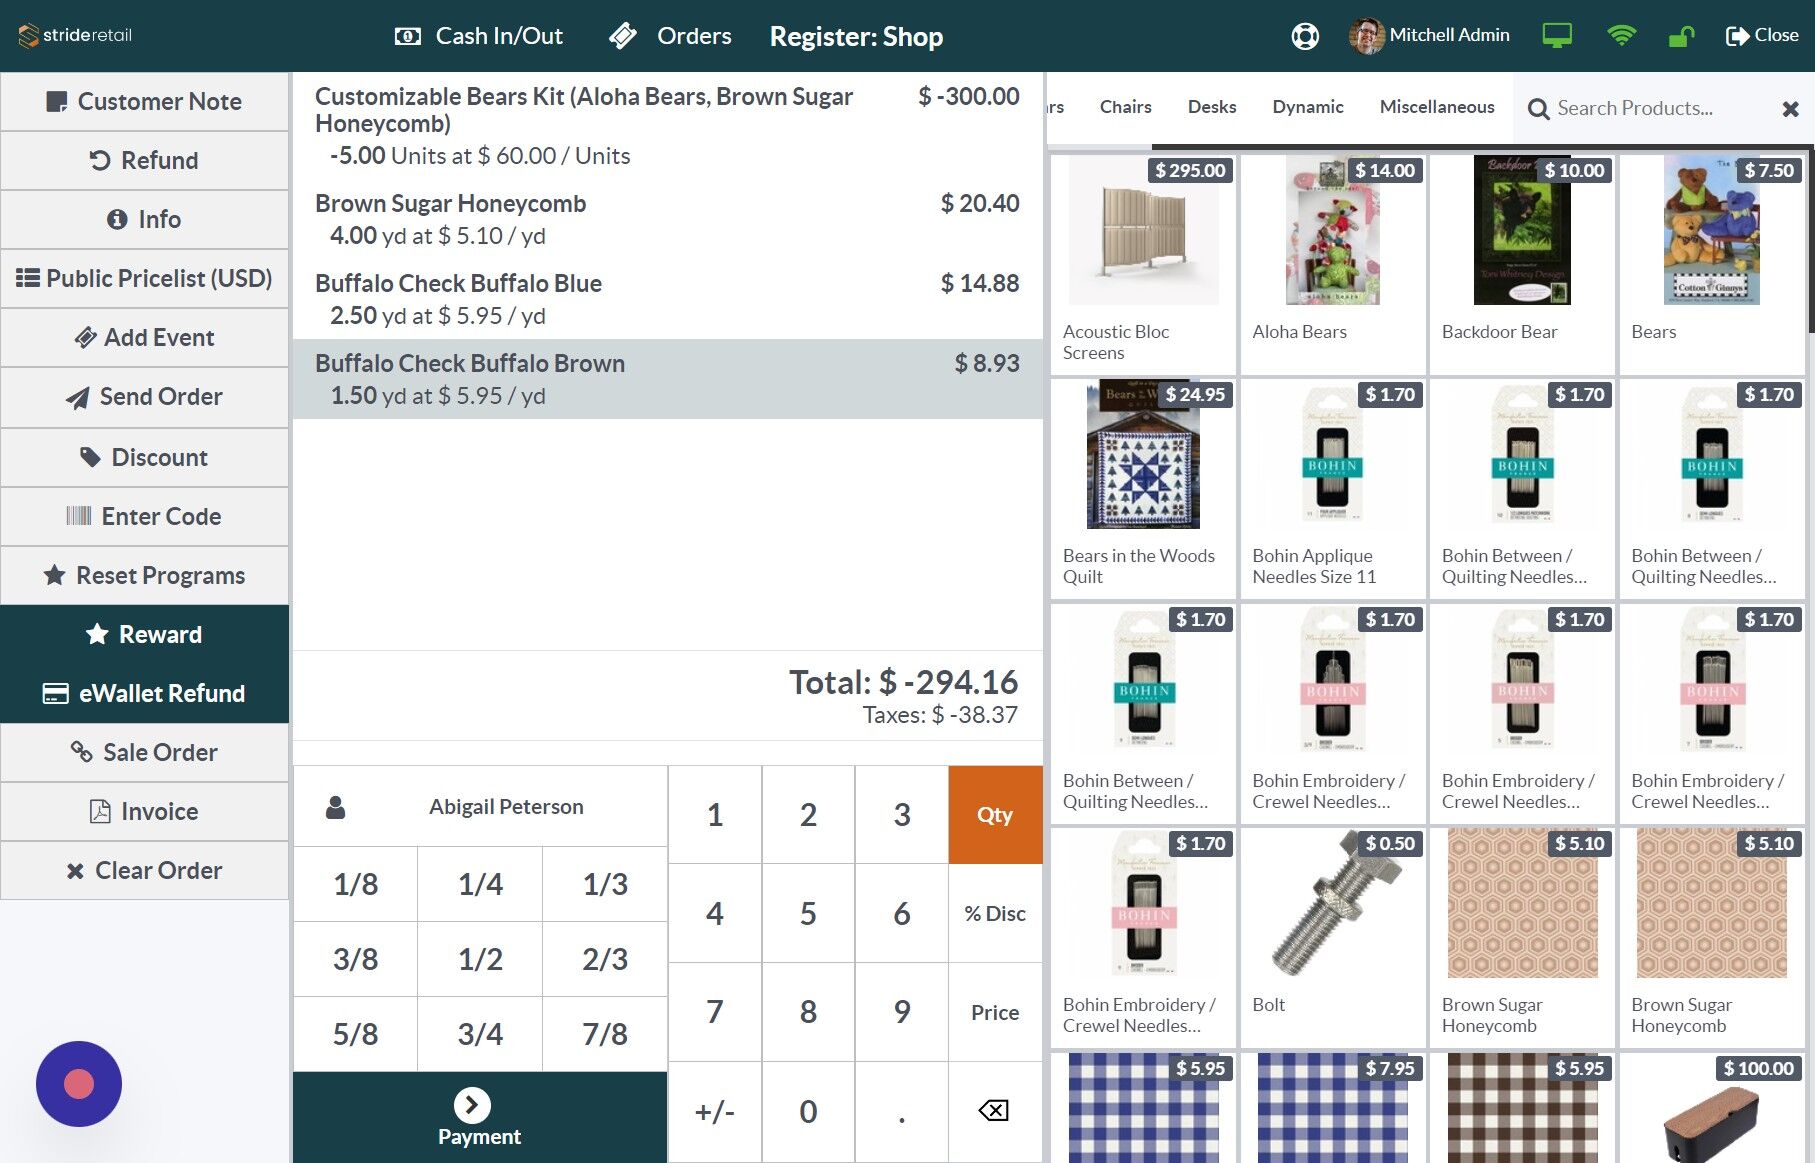The width and height of the screenshot is (1815, 1163).
Task: Switch numpad input to Price
Action: coord(994,1012)
